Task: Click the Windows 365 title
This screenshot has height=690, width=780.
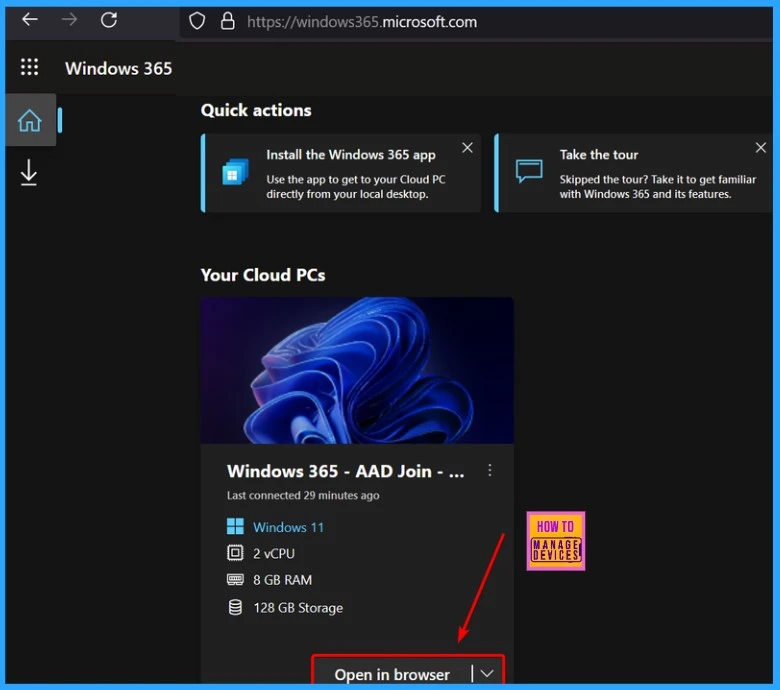Action: tap(118, 68)
